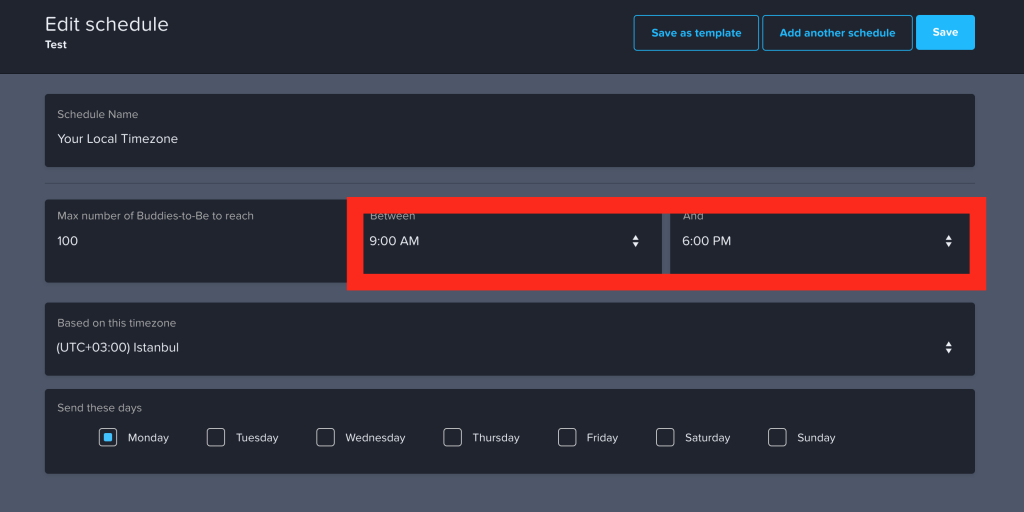Click Add another schedule button
Screen dimensions: 1024x512
point(837,33)
